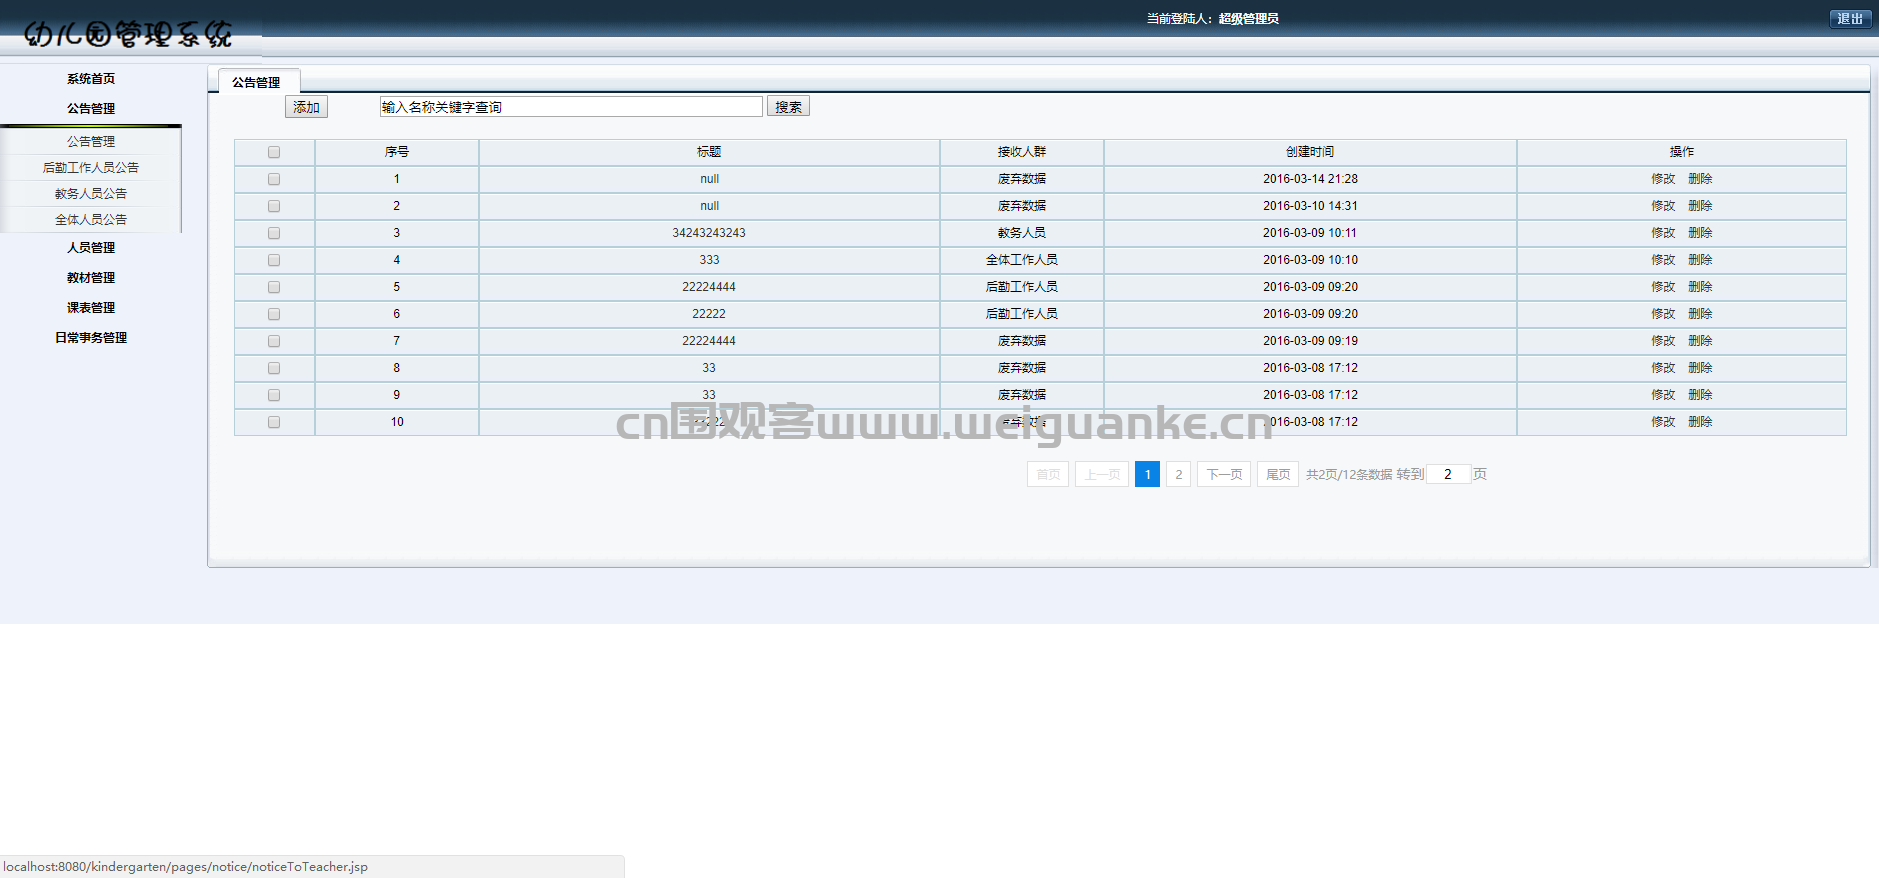Click 修改 for row number 8
Viewport: 1879px width, 878px height.
click(x=1663, y=368)
